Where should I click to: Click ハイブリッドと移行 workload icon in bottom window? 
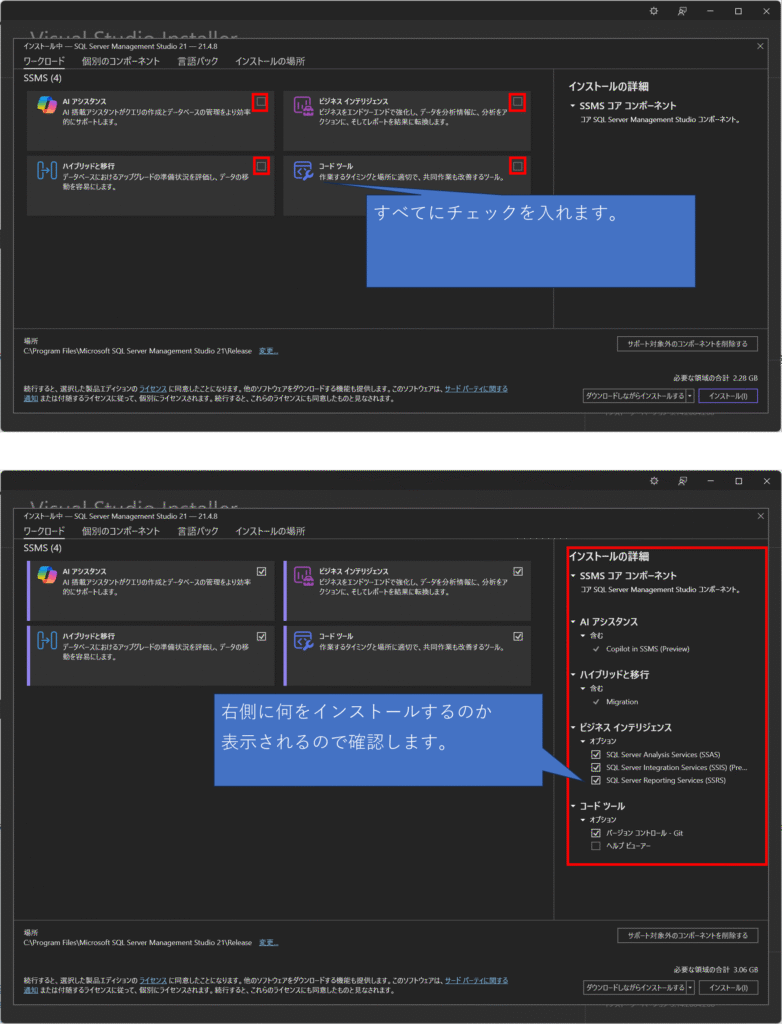[x=46, y=640]
